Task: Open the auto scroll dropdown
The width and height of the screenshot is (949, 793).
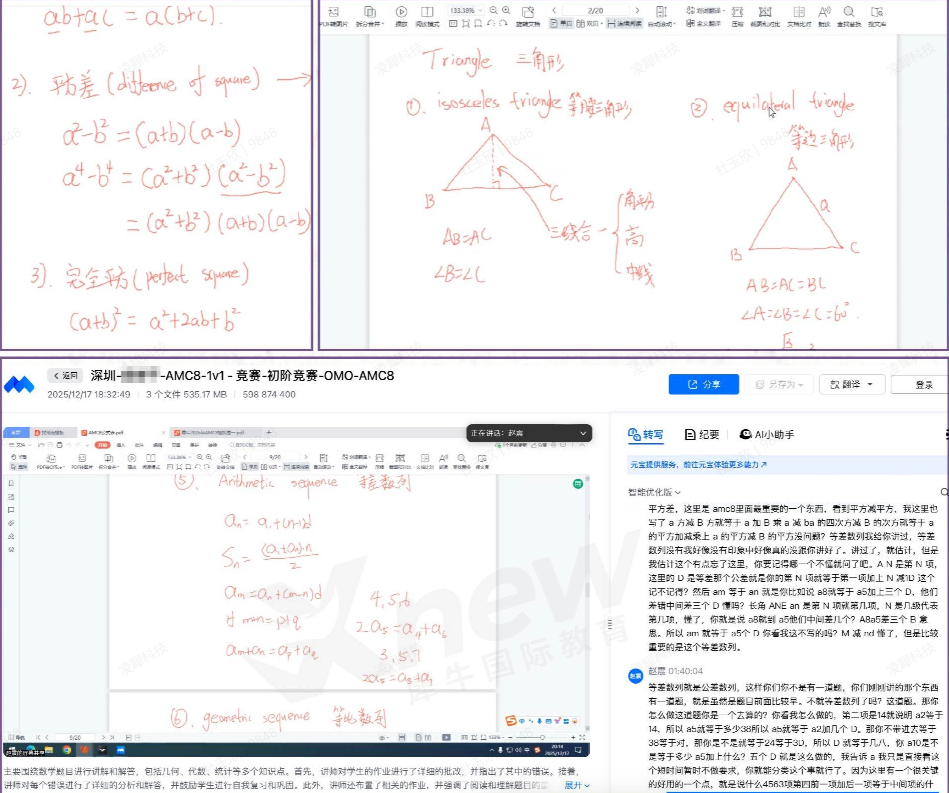Action: tap(662, 16)
